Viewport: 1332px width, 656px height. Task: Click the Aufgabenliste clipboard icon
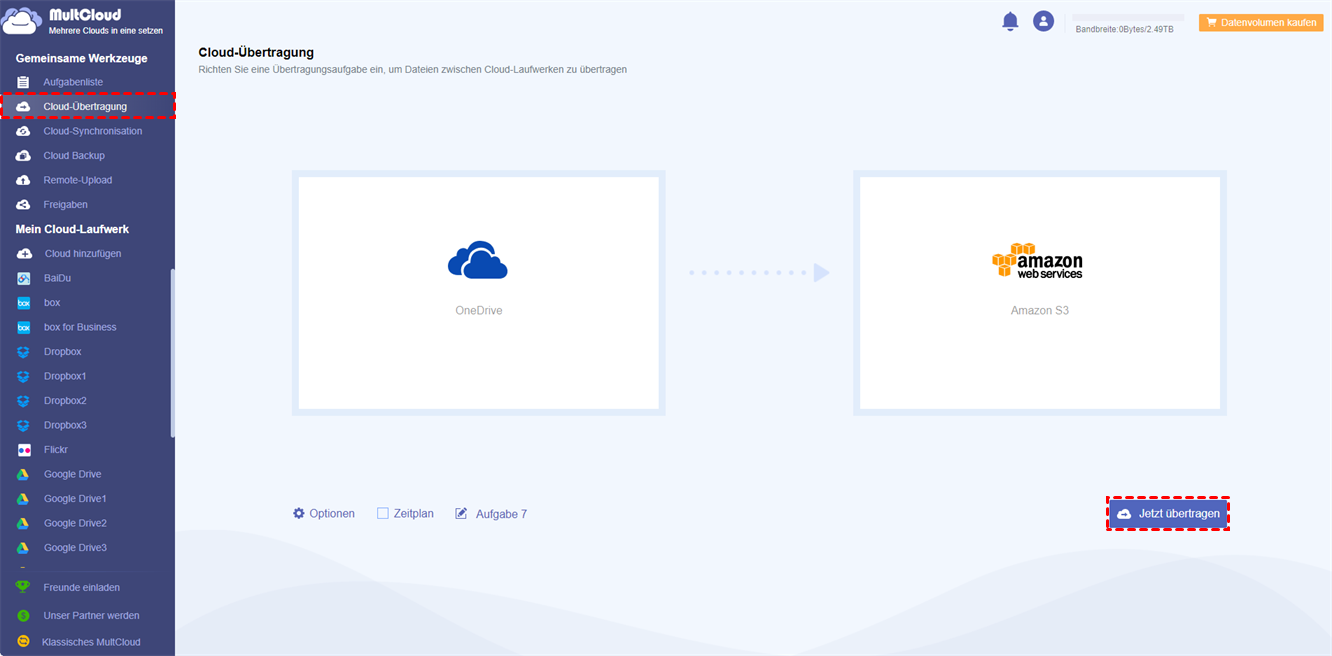tap(23, 82)
